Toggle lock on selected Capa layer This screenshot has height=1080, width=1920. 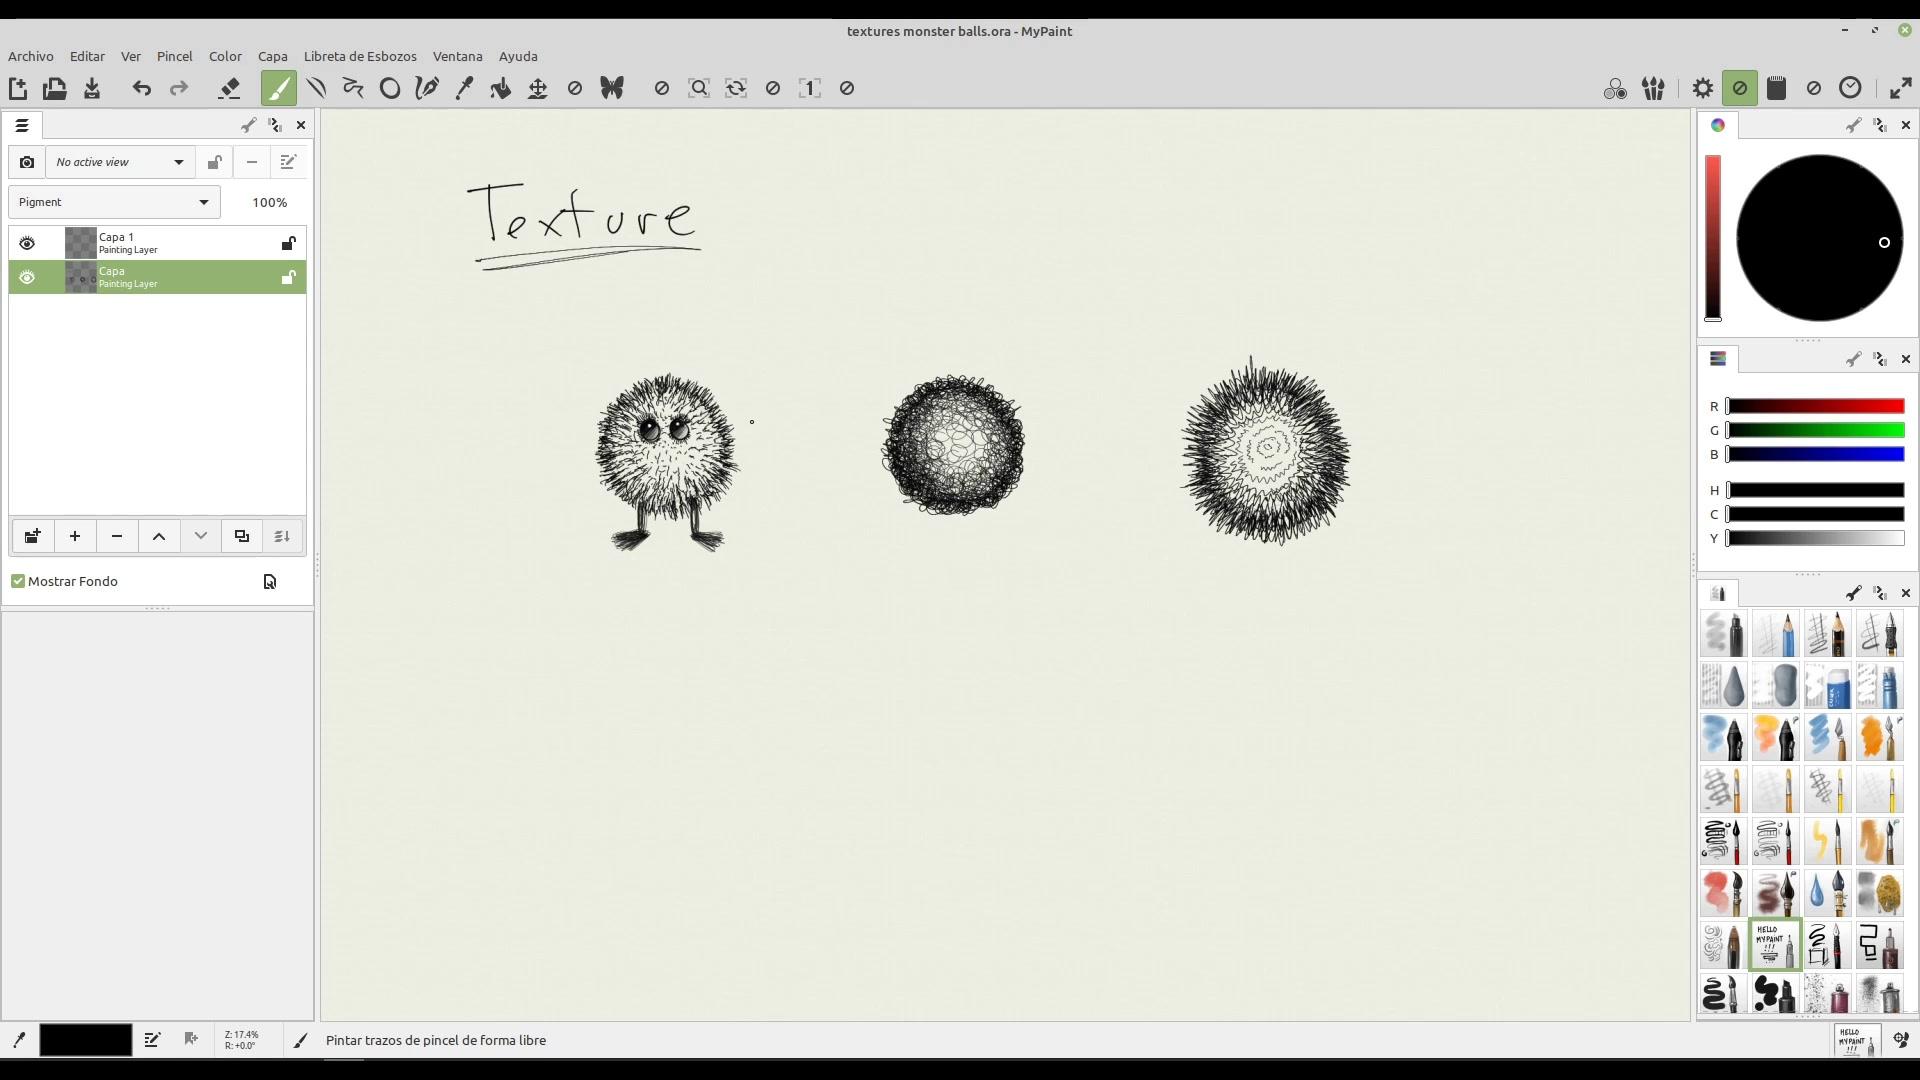click(x=288, y=277)
